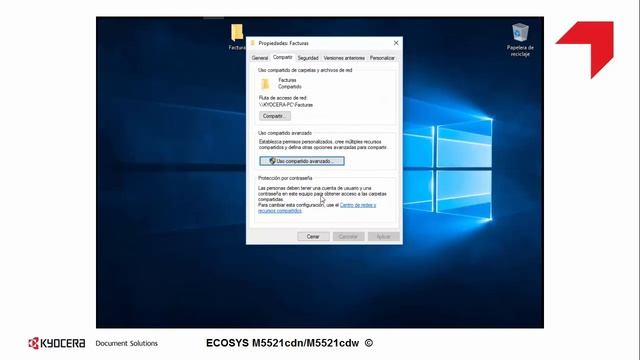
Task: Open the Papelera de reciclaje desktop icon
Action: click(520, 40)
